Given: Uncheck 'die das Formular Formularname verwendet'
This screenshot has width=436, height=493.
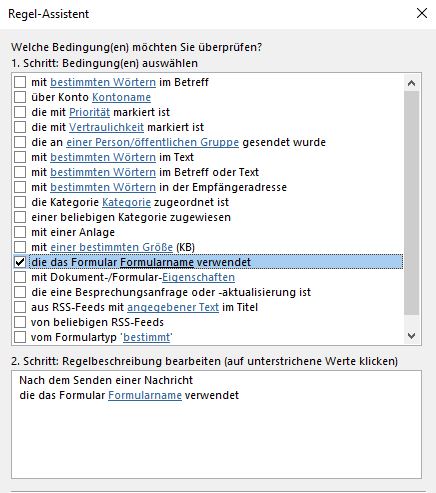Looking at the screenshot, I should point(20,262).
